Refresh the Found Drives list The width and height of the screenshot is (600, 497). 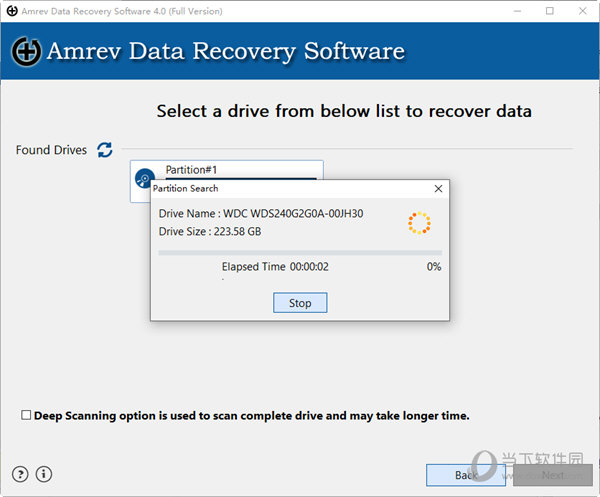pos(104,150)
